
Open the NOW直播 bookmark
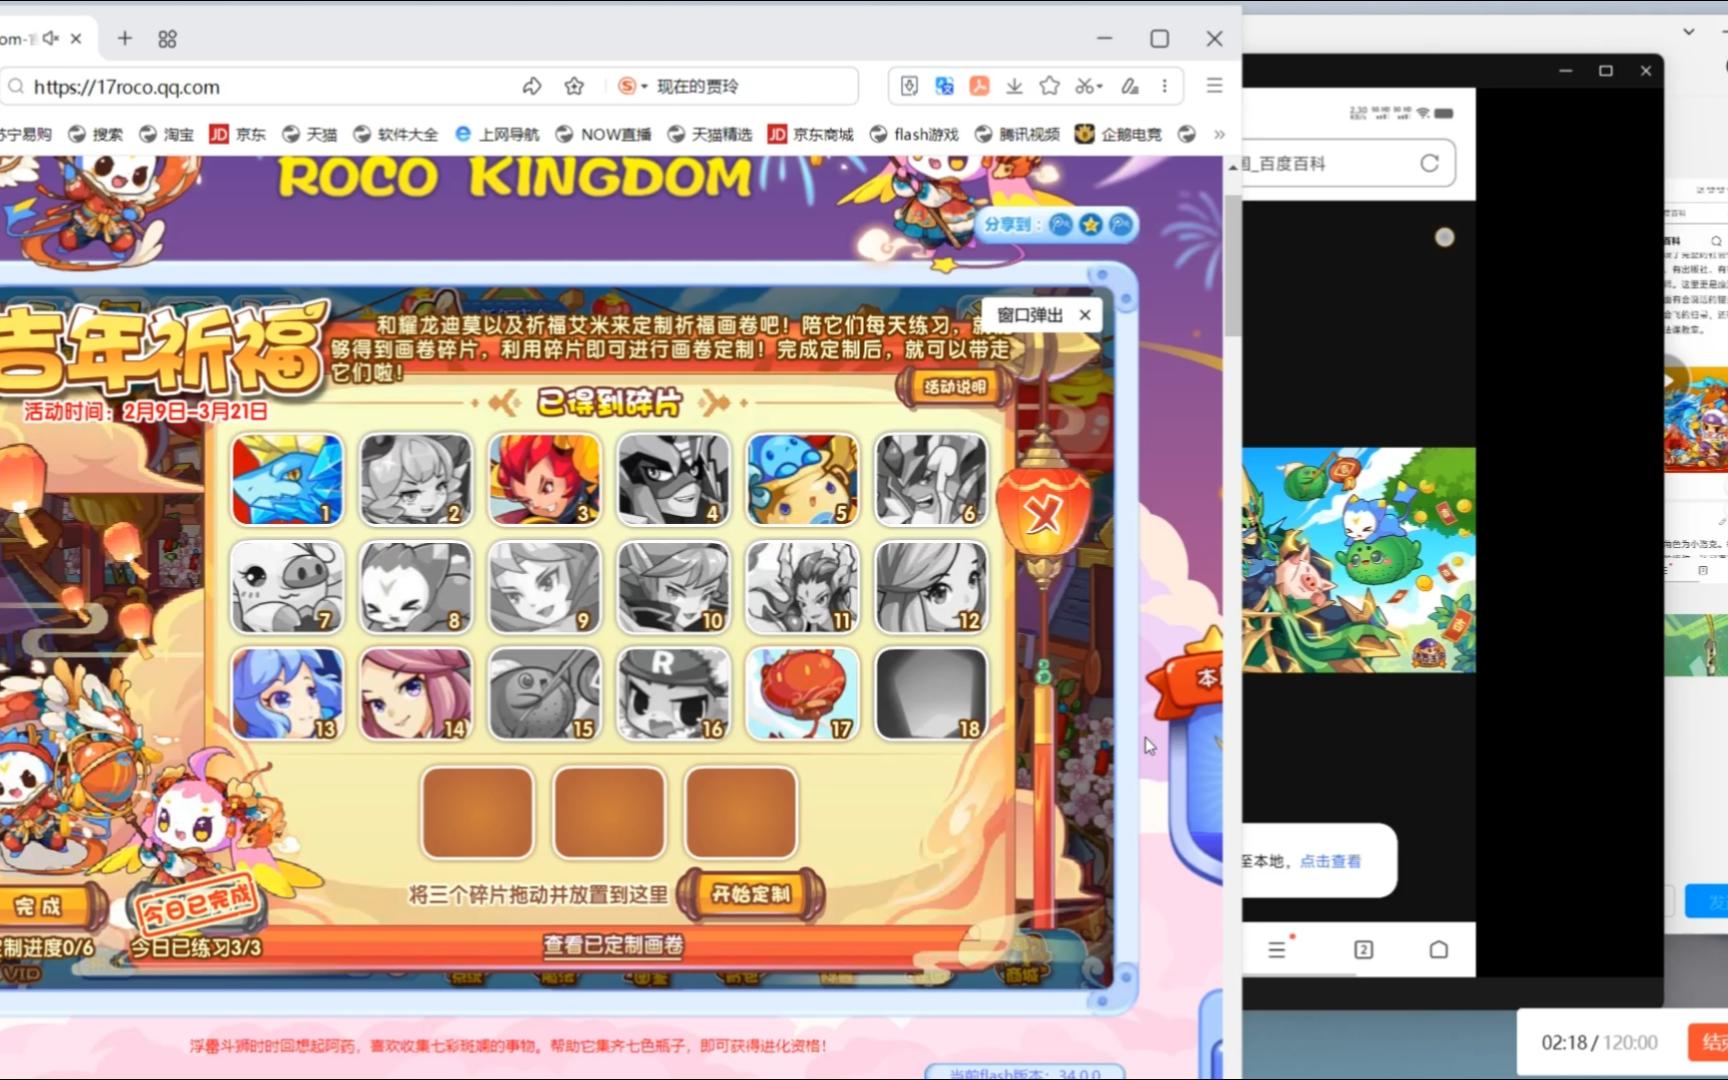tap(603, 134)
